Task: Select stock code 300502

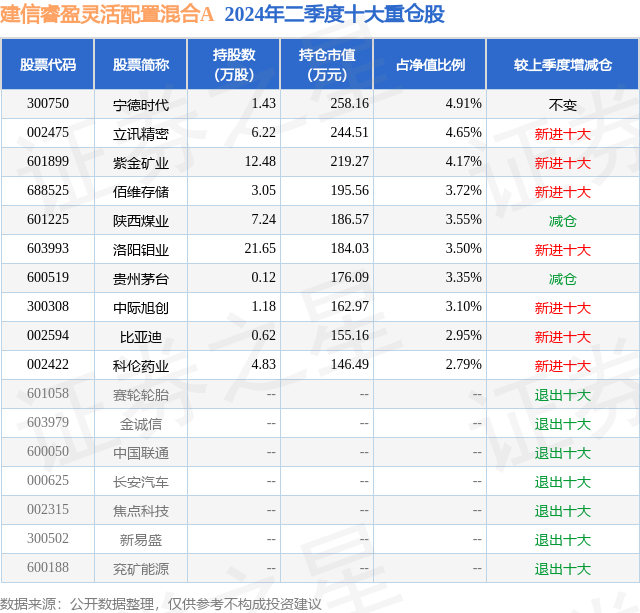Action: 48,538
